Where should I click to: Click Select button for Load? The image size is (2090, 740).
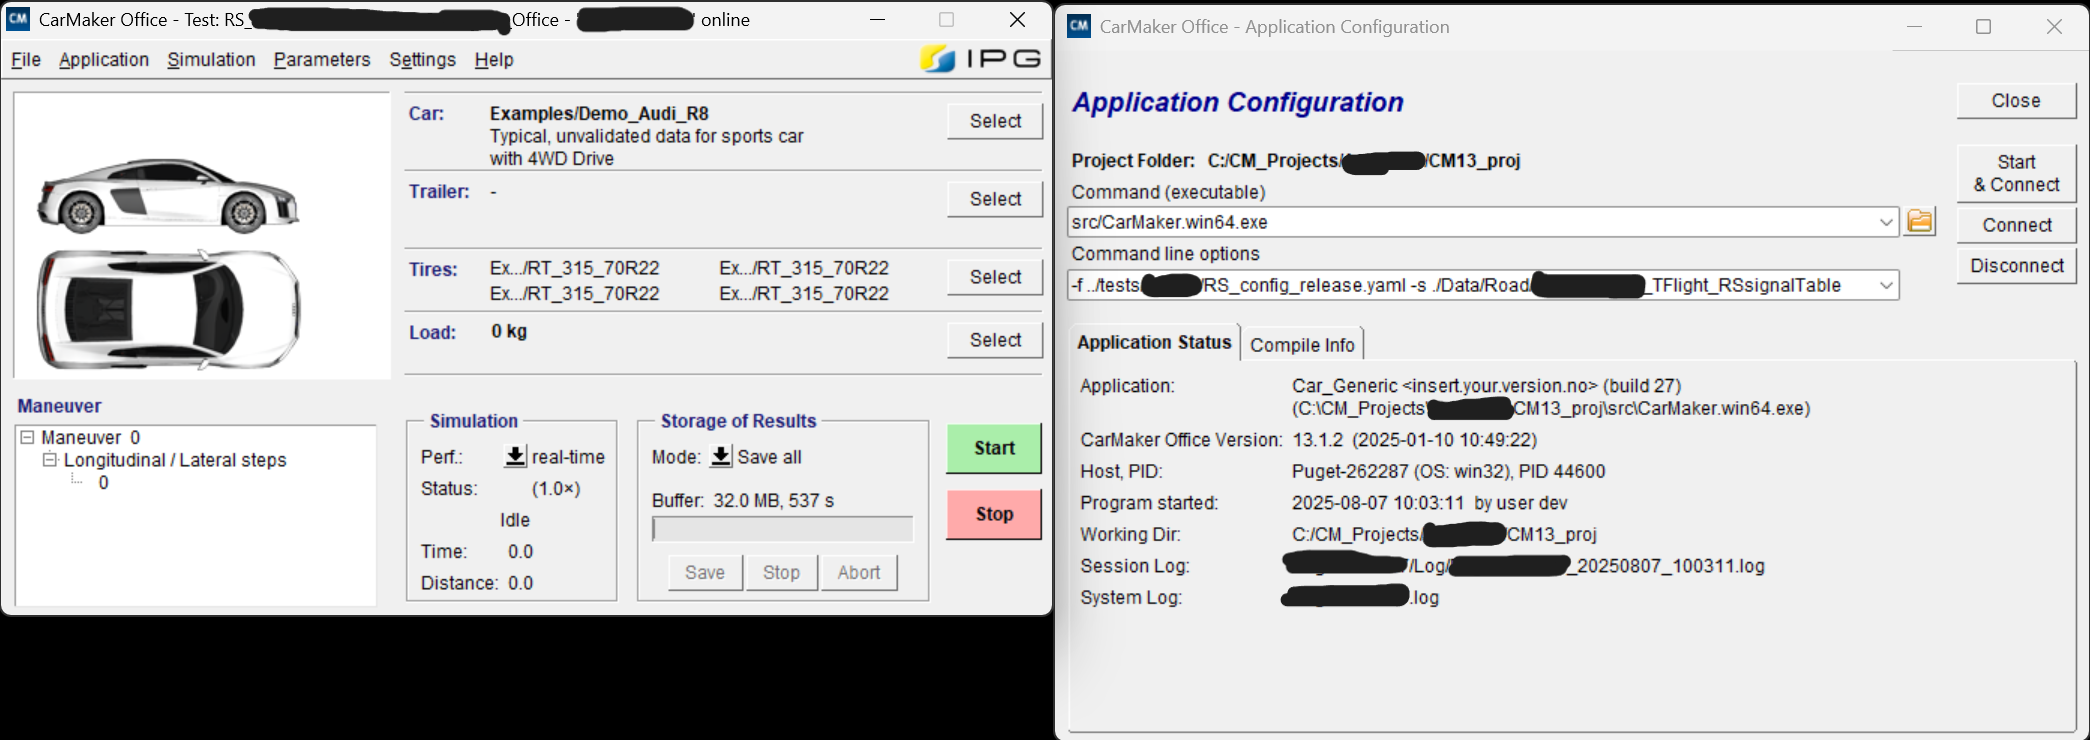(995, 340)
